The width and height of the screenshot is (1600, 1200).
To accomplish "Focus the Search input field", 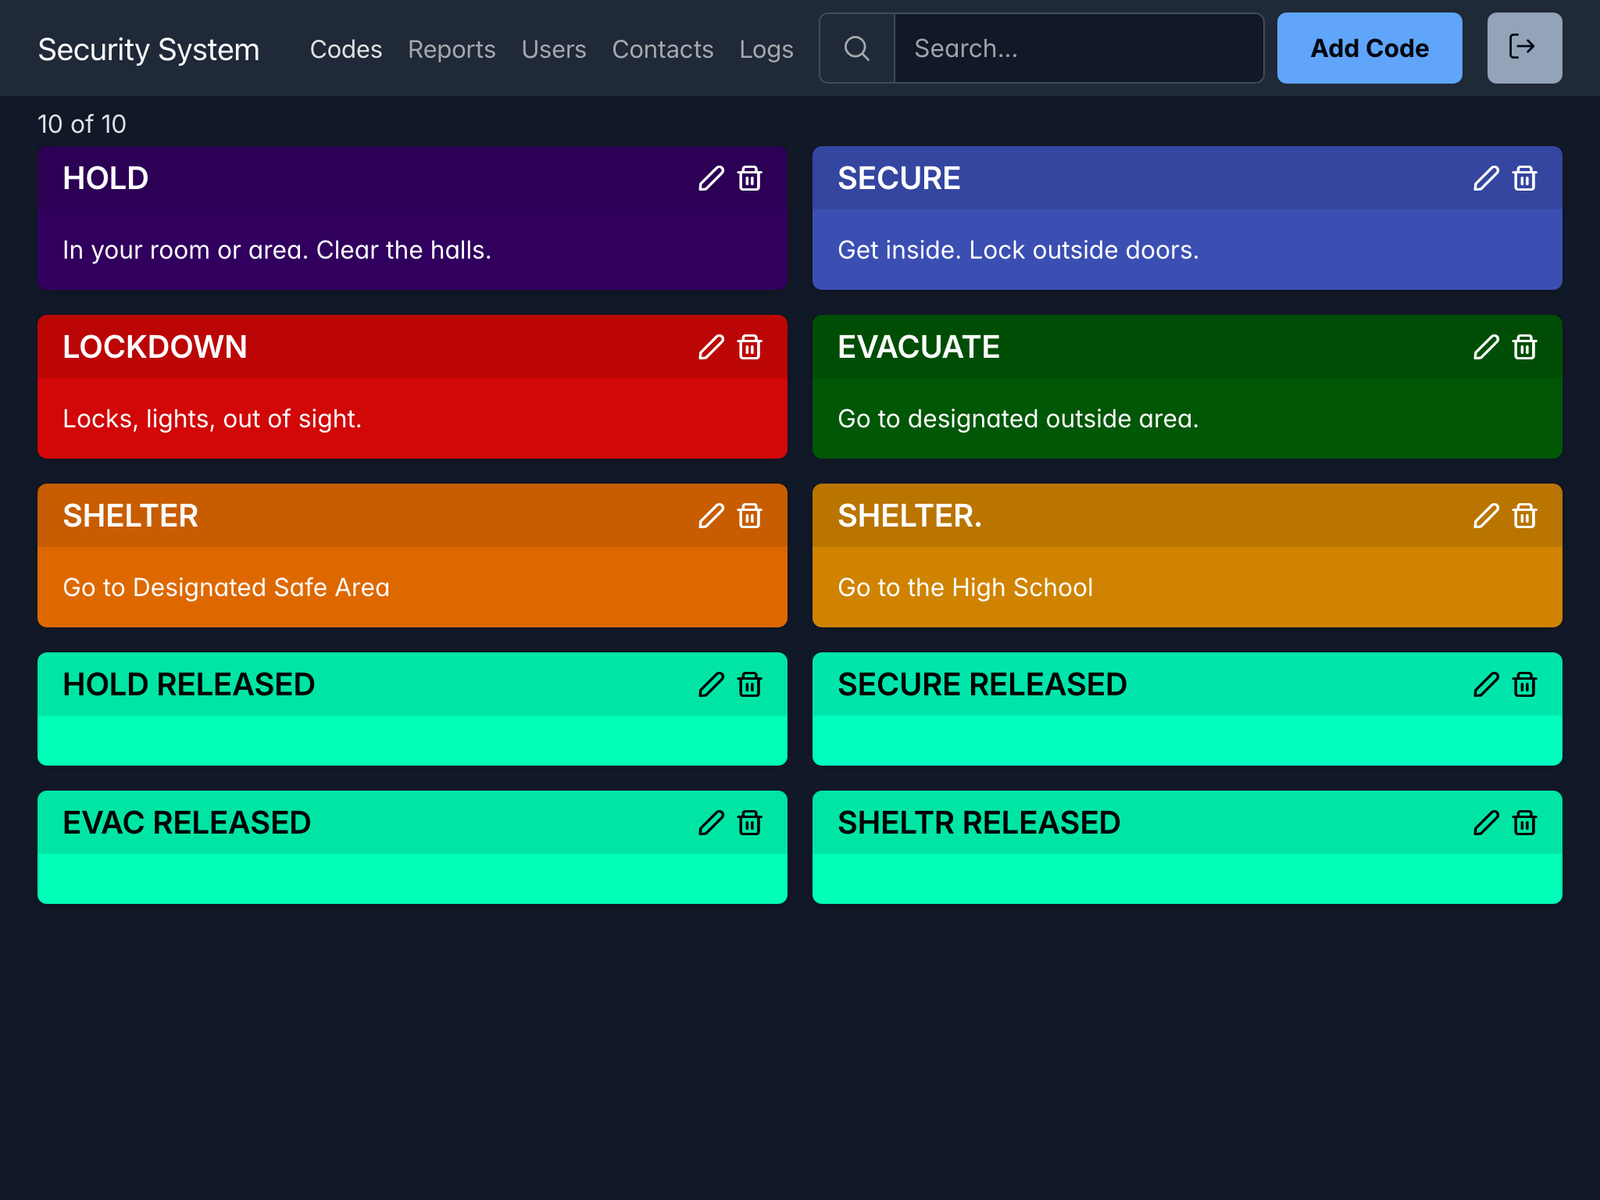I will pos(1077,48).
